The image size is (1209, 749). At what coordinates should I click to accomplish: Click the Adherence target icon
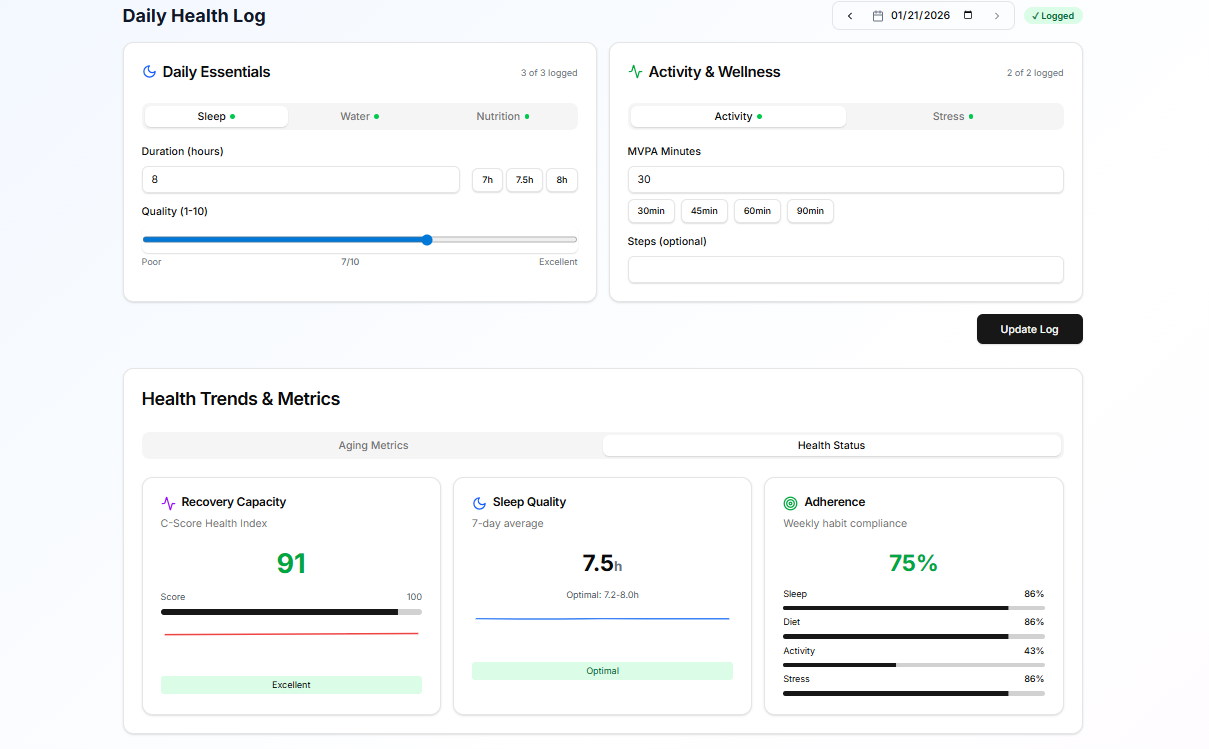point(791,503)
